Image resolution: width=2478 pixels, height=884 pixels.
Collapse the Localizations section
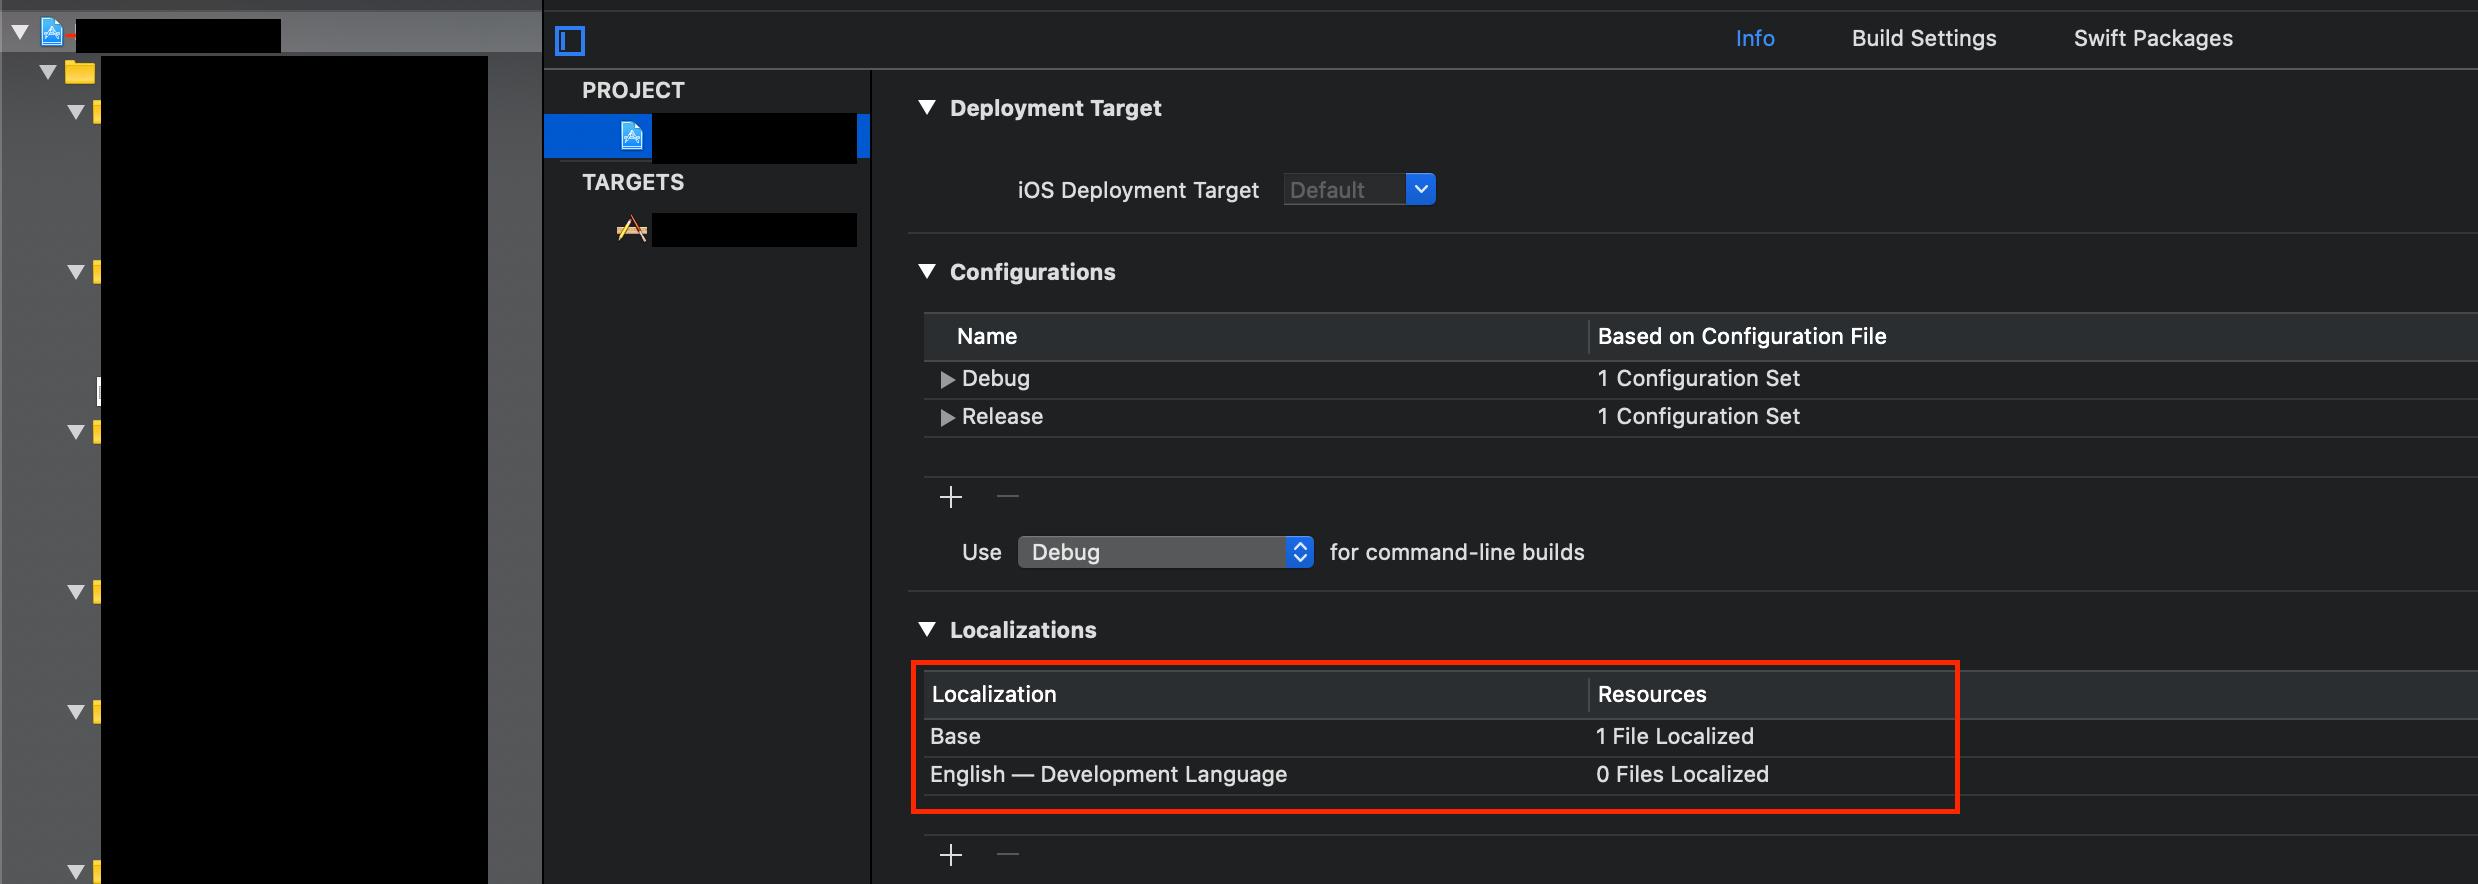(927, 629)
